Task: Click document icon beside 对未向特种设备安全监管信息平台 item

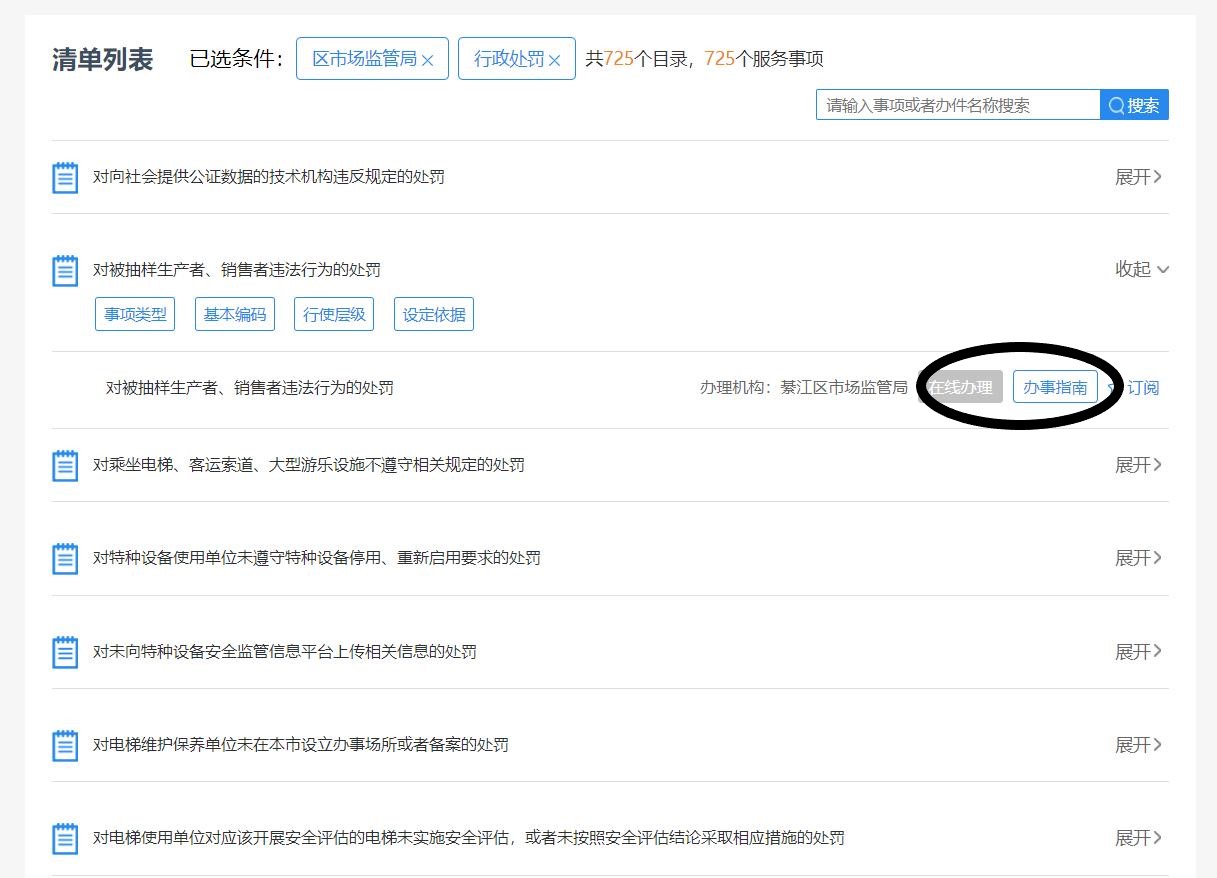Action: [x=65, y=652]
